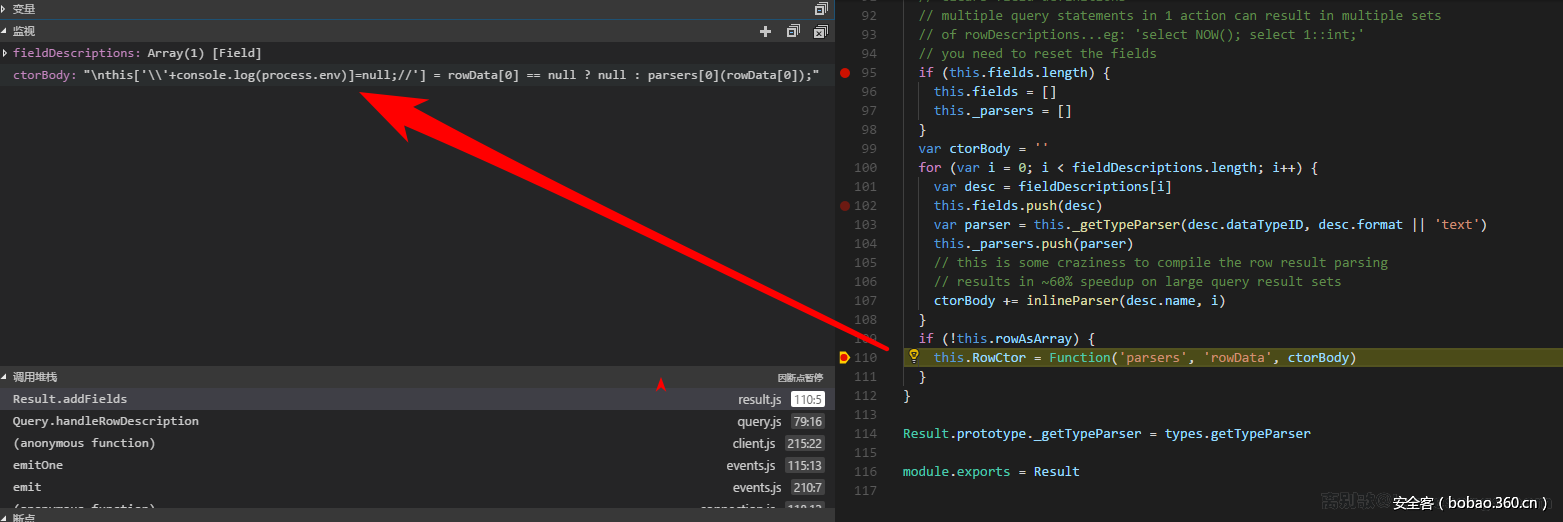This screenshot has width=1563, height=522.
Task: Select the emitOne stack frame
Action: point(37,465)
